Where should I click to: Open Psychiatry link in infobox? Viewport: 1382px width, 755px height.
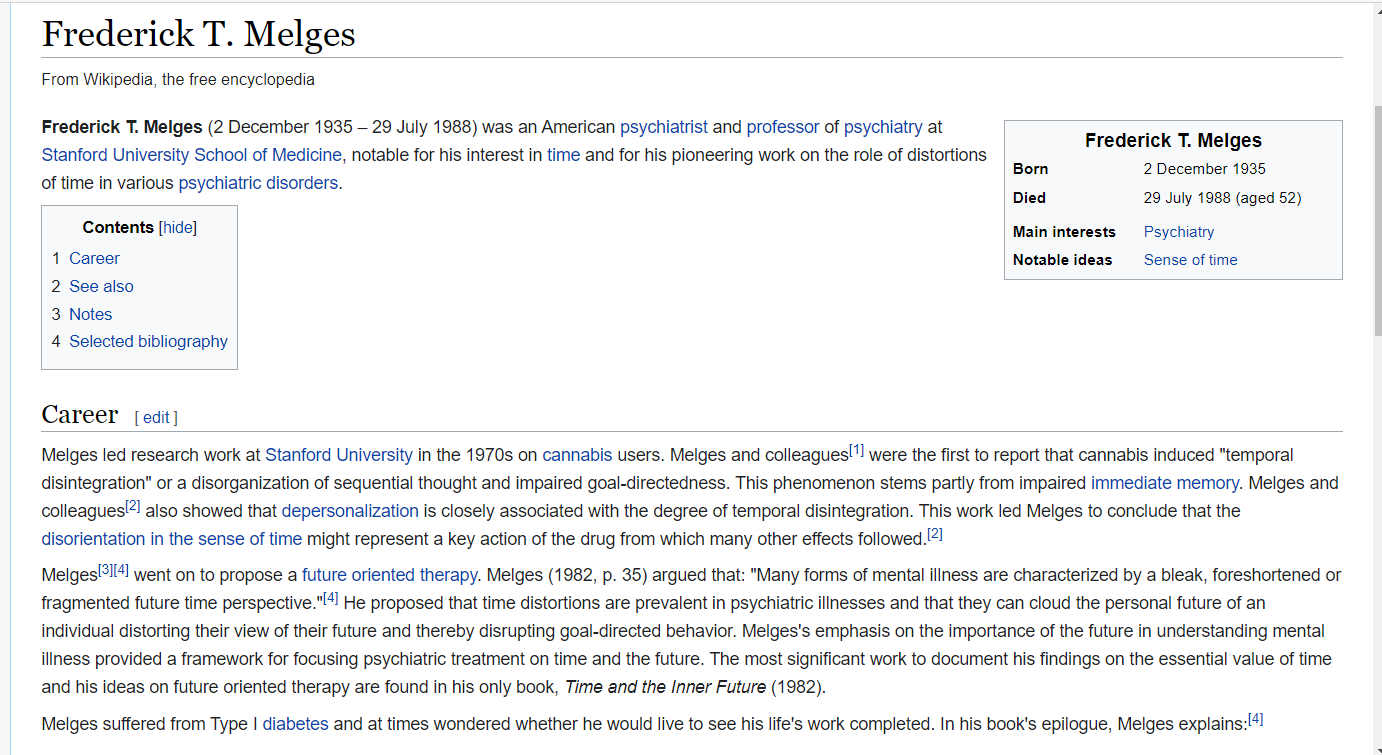[x=1179, y=231]
